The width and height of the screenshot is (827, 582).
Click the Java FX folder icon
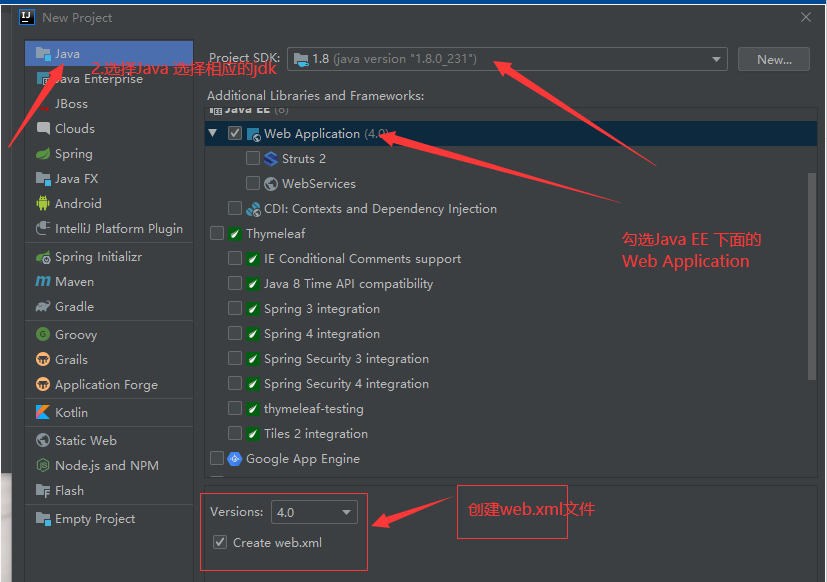(x=43, y=178)
